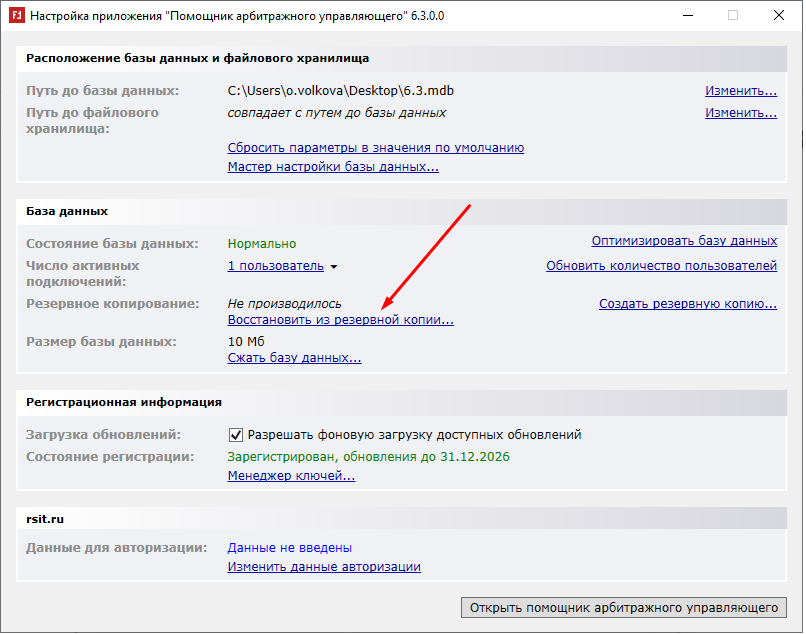Click Открыть помощник арбитражного управляющего button
The image size is (806, 634).
[x=624, y=608]
